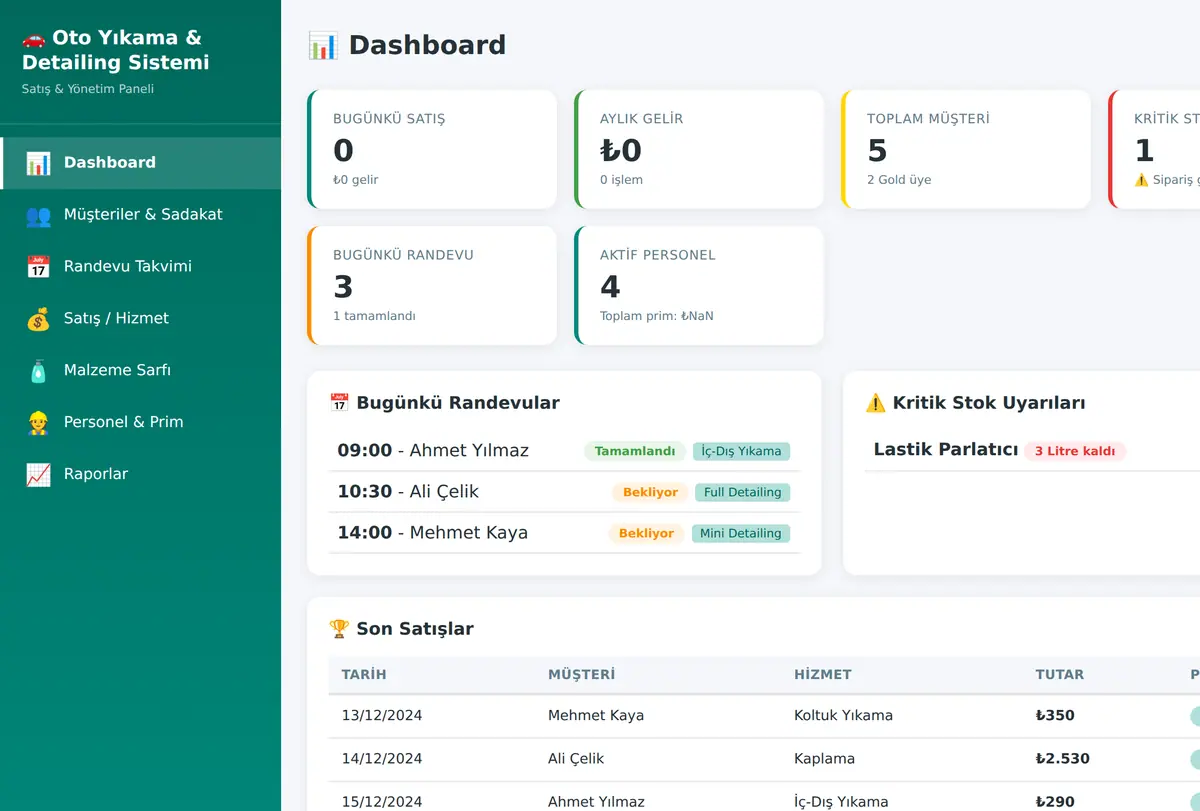Open the Dashboard menu item
This screenshot has height=811, width=1200.
point(140,163)
